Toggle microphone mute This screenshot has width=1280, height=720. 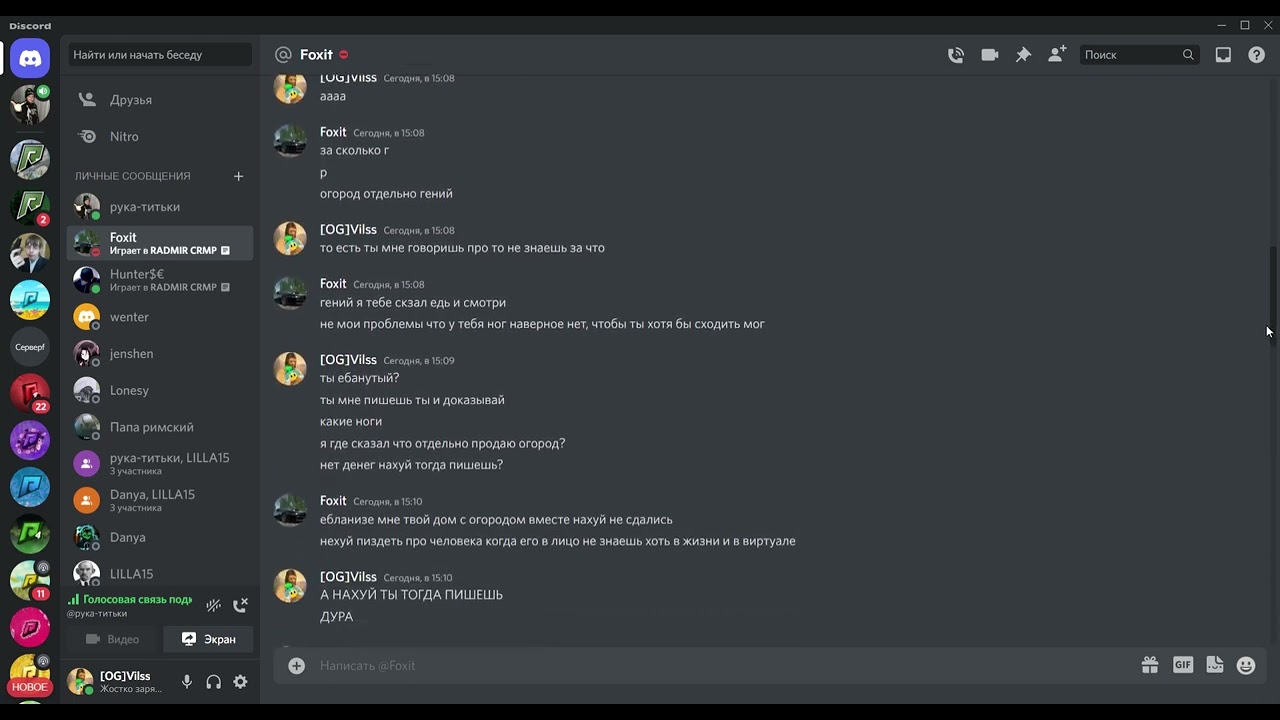[x=187, y=682]
